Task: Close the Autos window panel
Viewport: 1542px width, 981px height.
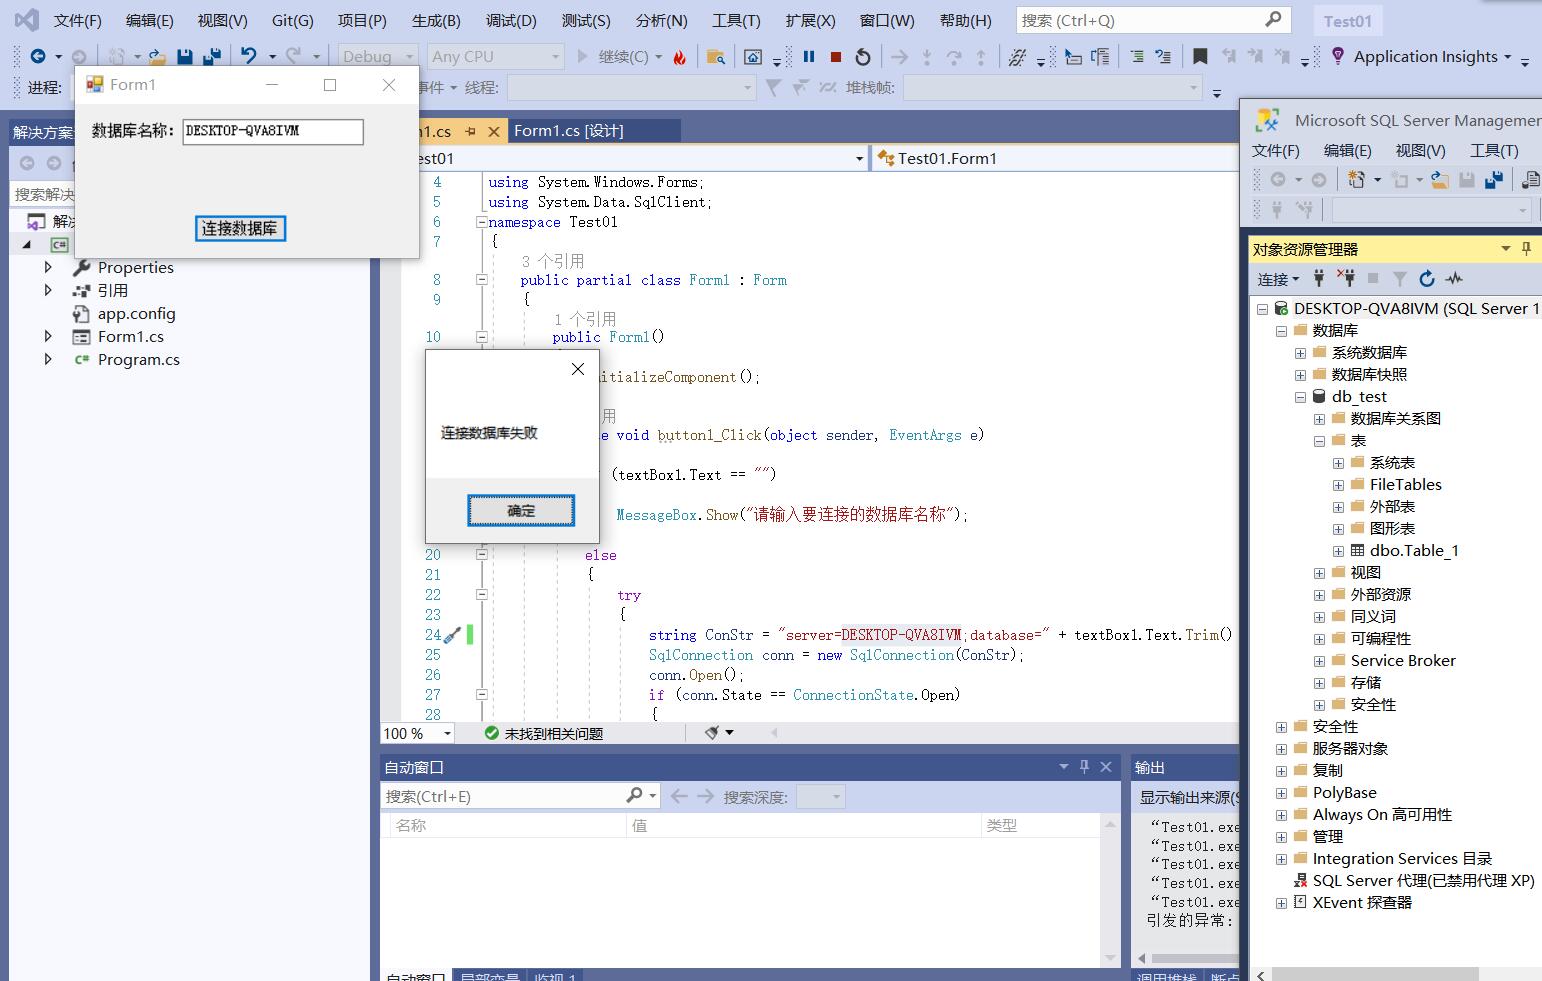Action: 1106,767
